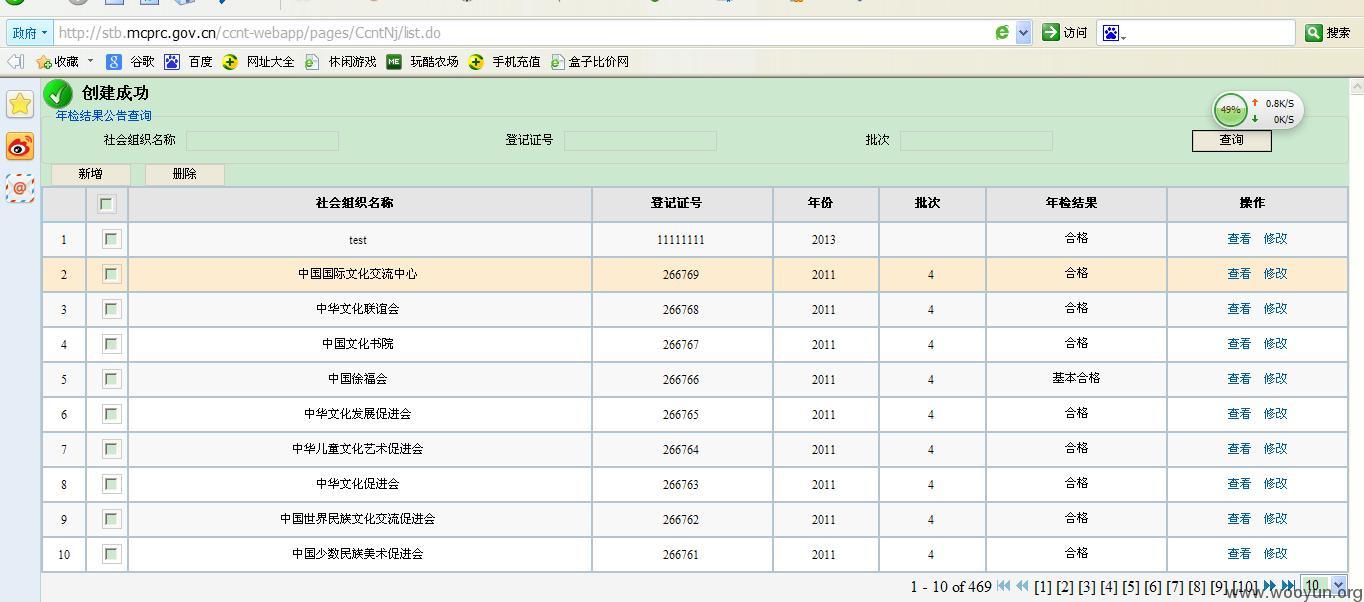The image size is (1364, 602).
Task: Open the 盒子比价网 bookmark
Action: click(590, 62)
